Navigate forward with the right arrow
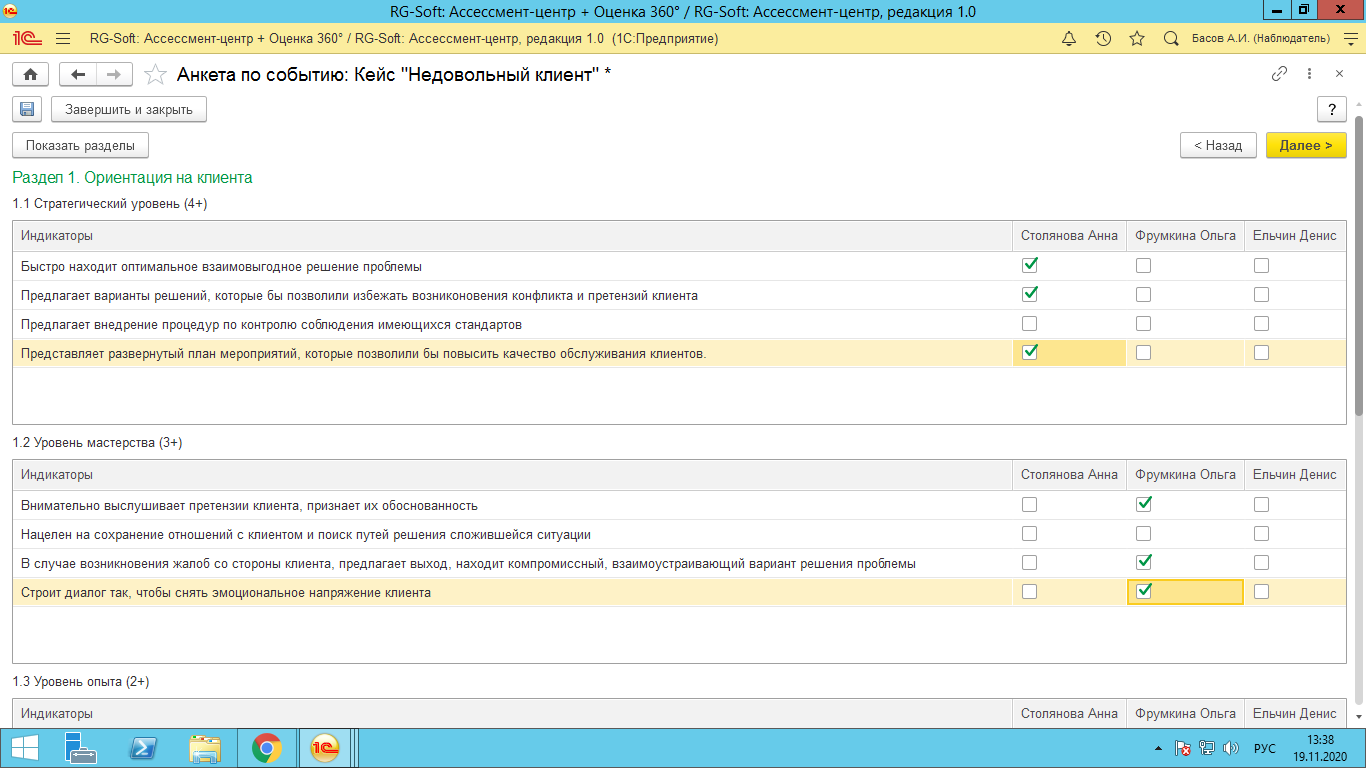Screen dimensions: 1366x768 [114, 74]
